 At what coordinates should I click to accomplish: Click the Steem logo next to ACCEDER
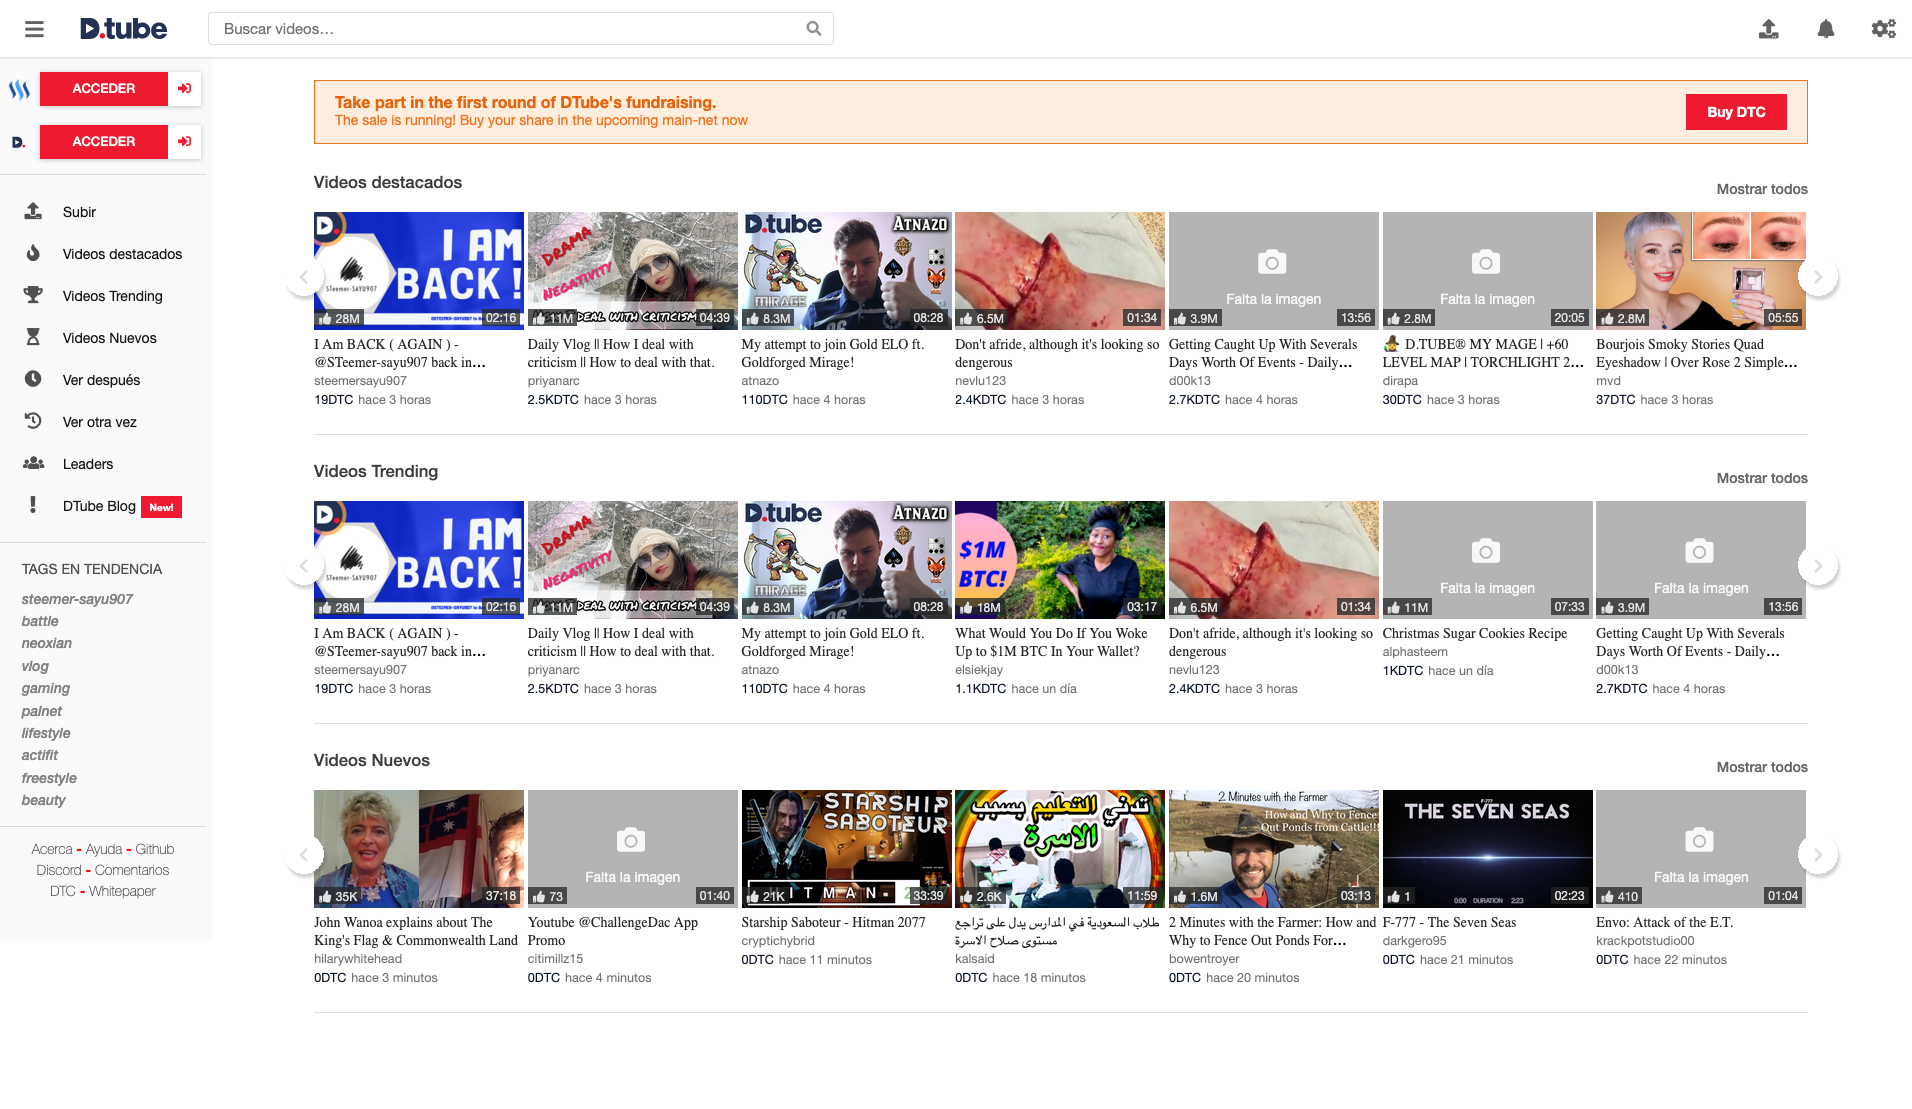pos(18,88)
